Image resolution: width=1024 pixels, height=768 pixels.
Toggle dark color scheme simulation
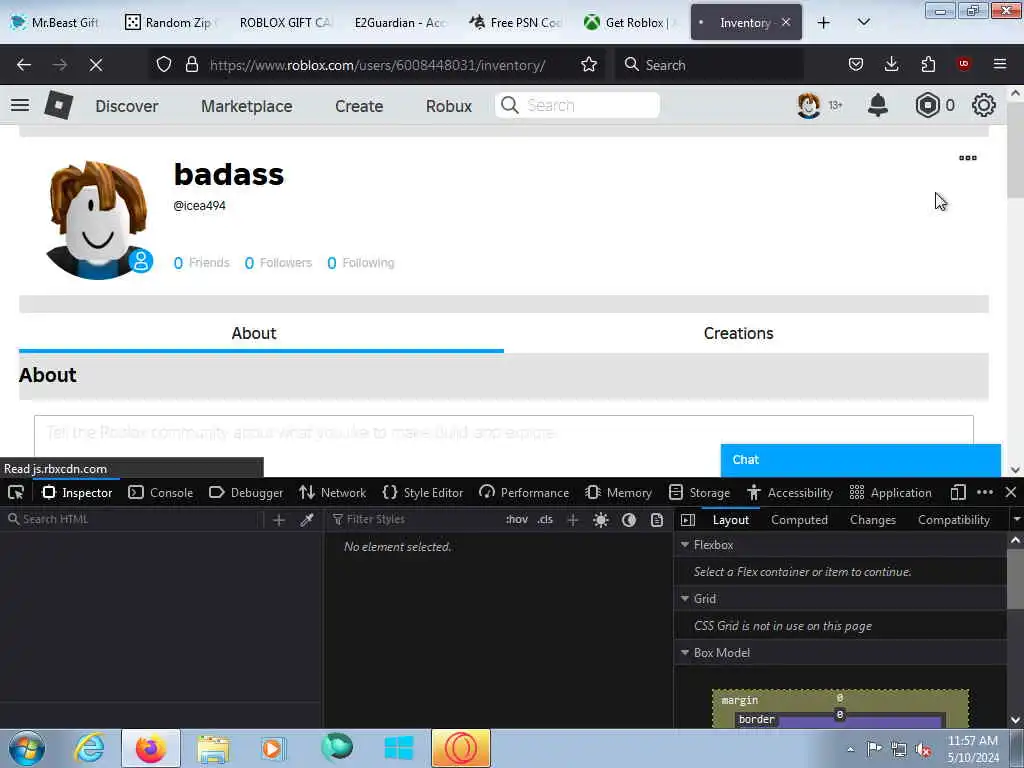pyautogui.click(x=629, y=520)
